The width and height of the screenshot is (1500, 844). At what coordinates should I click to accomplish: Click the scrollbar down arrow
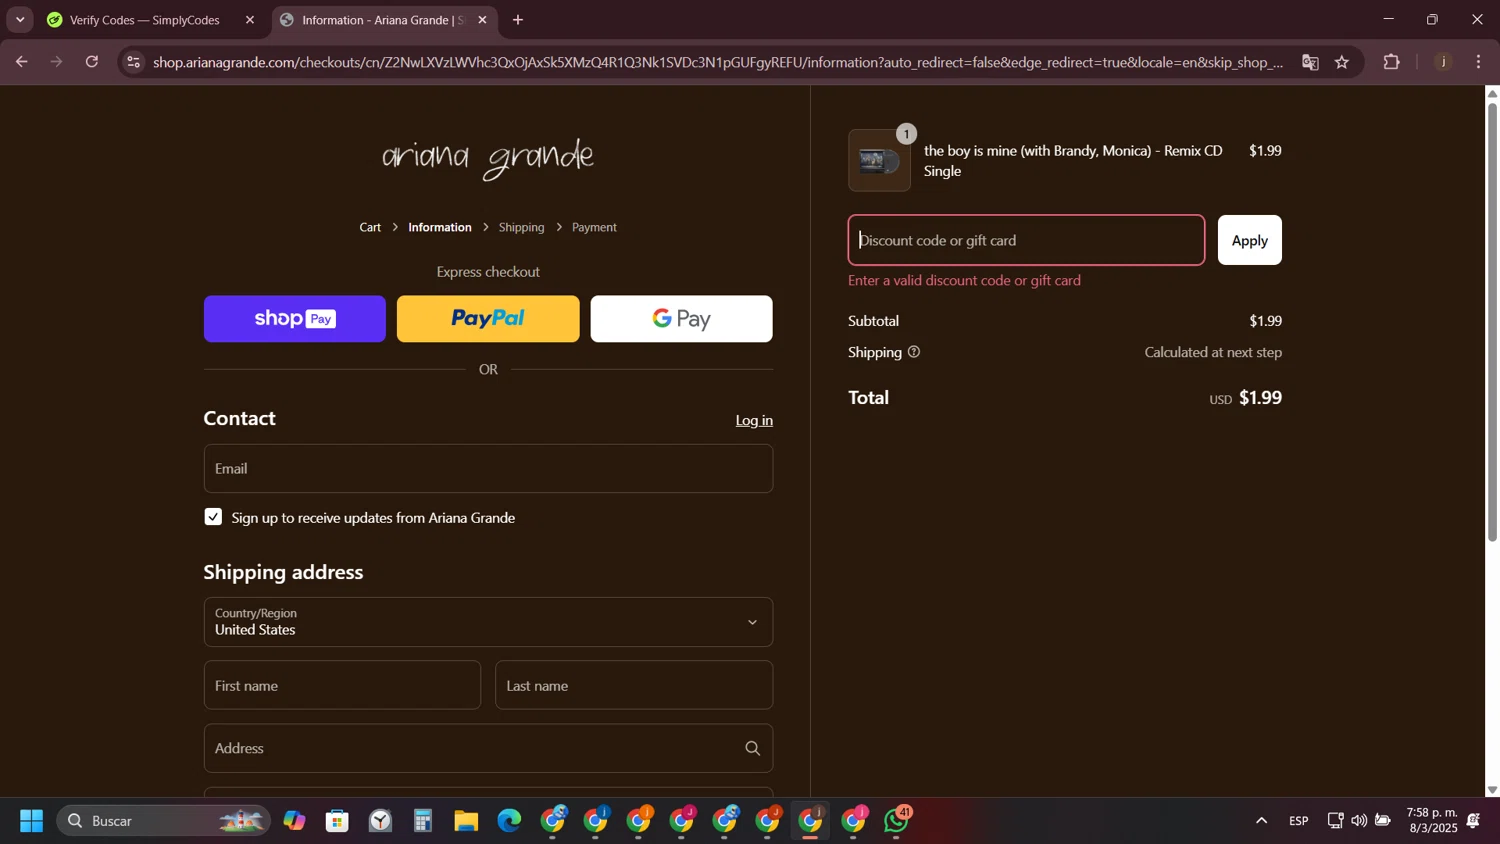[x=1492, y=790]
